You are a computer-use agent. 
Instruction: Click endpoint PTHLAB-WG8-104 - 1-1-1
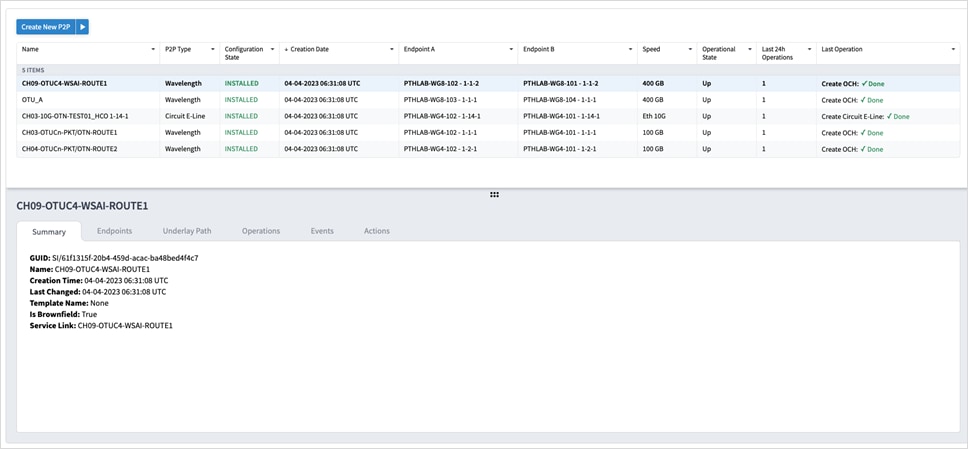point(561,99)
